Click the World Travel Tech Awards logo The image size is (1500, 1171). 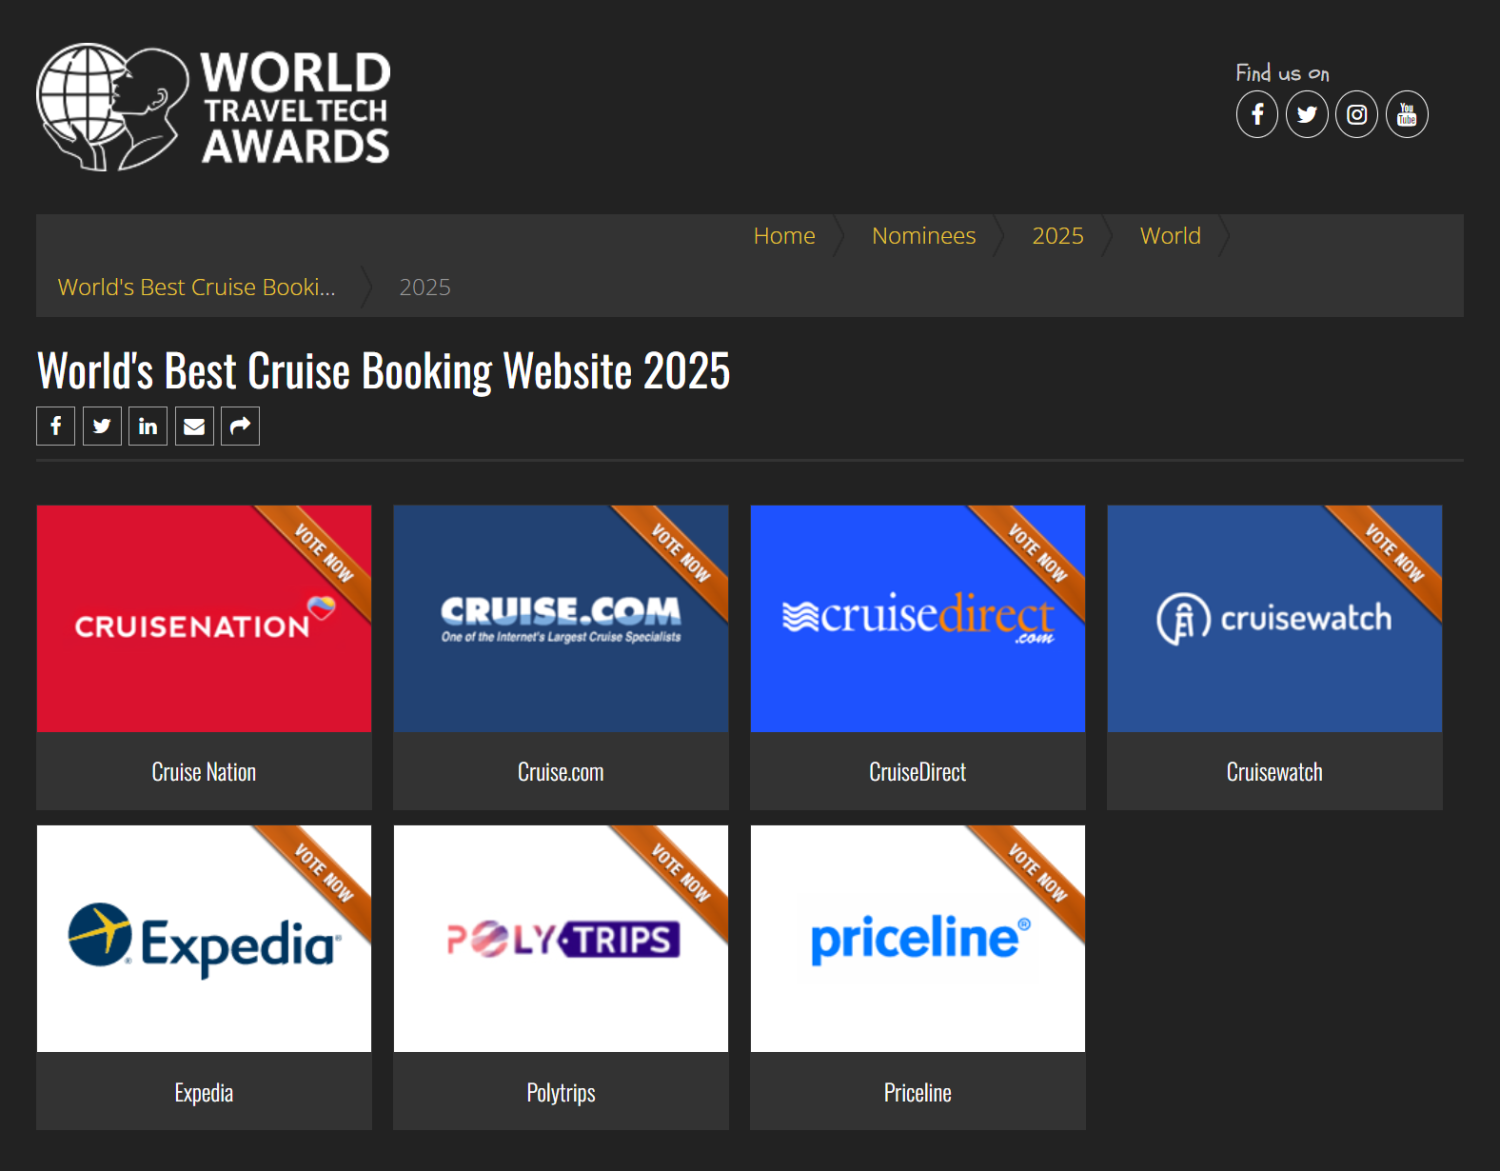(x=213, y=107)
